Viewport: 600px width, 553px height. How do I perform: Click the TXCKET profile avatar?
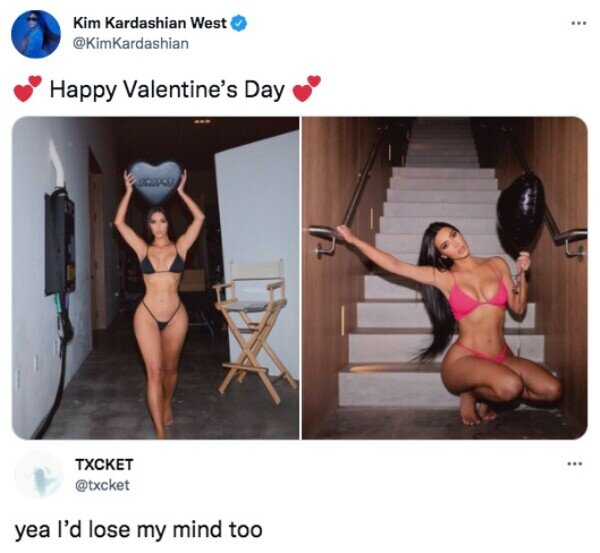pos(39,475)
